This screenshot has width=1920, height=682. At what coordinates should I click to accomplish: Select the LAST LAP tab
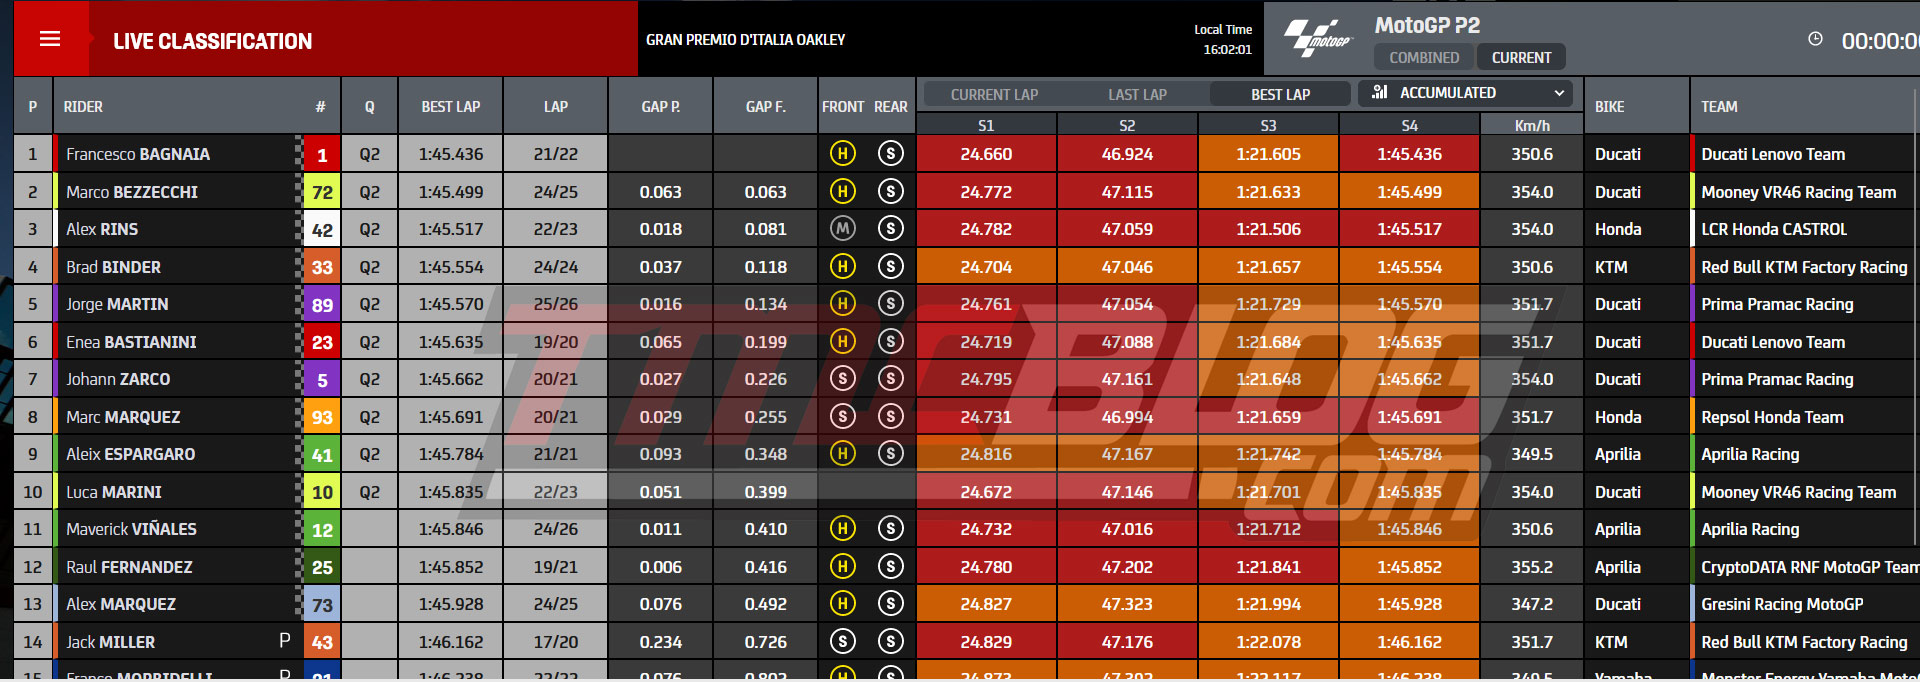click(1137, 94)
